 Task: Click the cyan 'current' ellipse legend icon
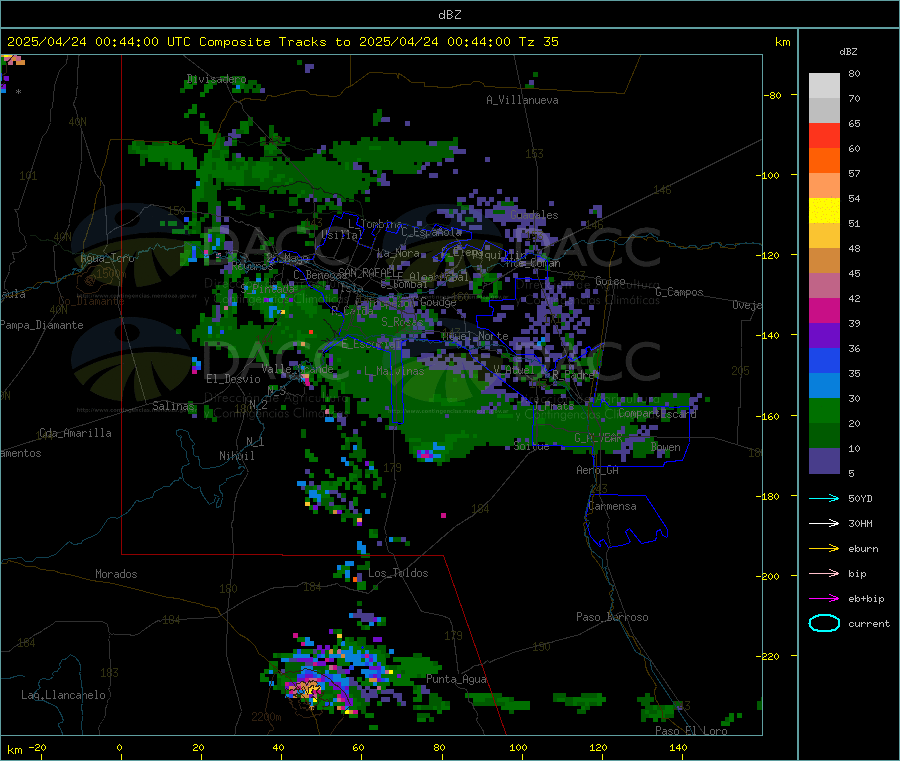(x=824, y=623)
